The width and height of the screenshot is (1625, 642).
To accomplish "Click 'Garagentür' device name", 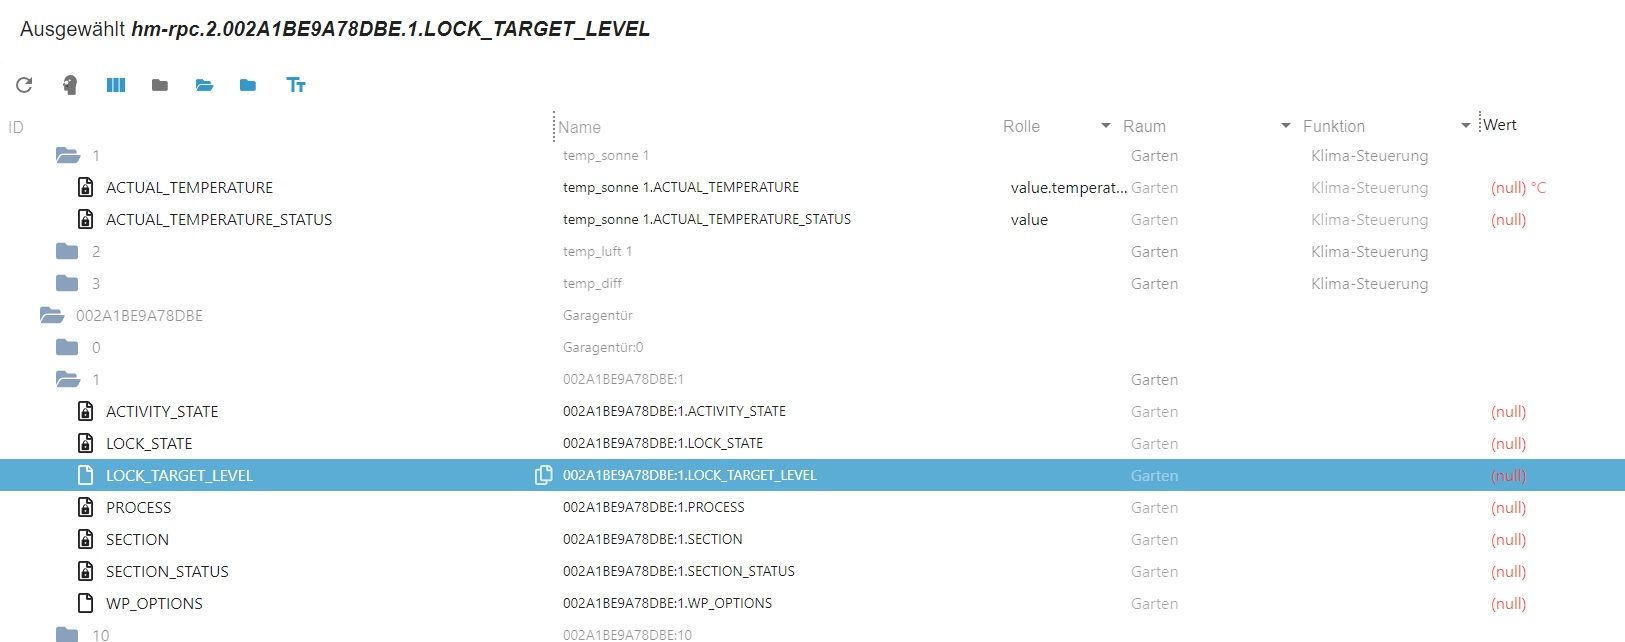I will (x=598, y=315).
